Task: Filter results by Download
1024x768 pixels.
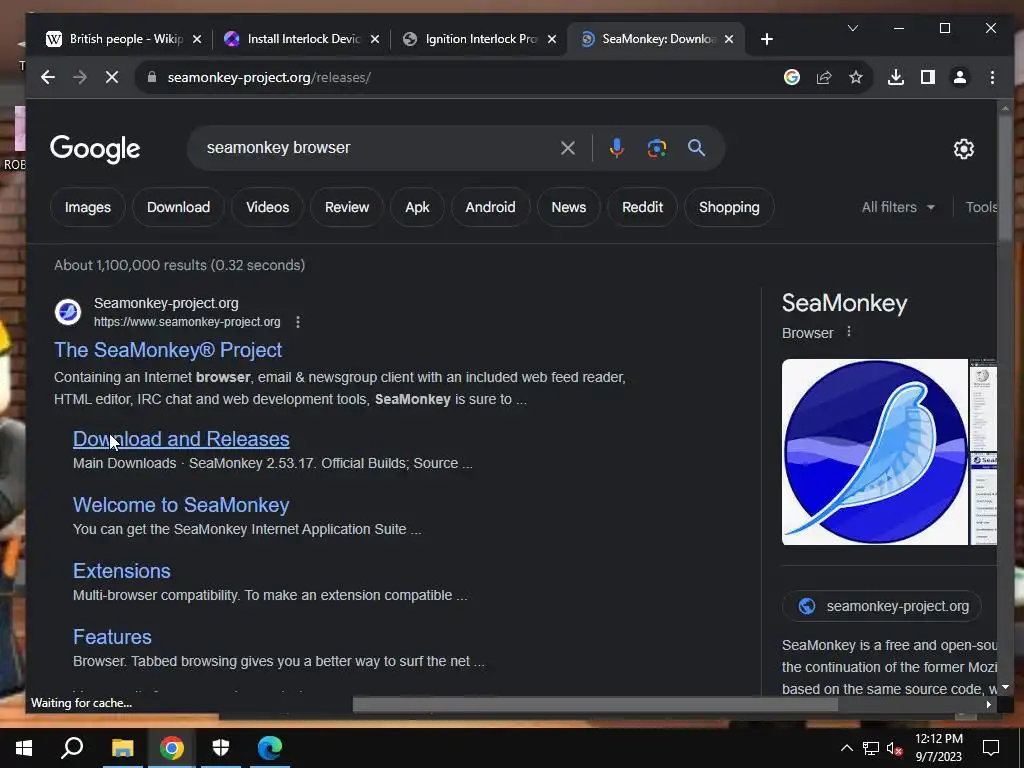Action: [x=178, y=207]
